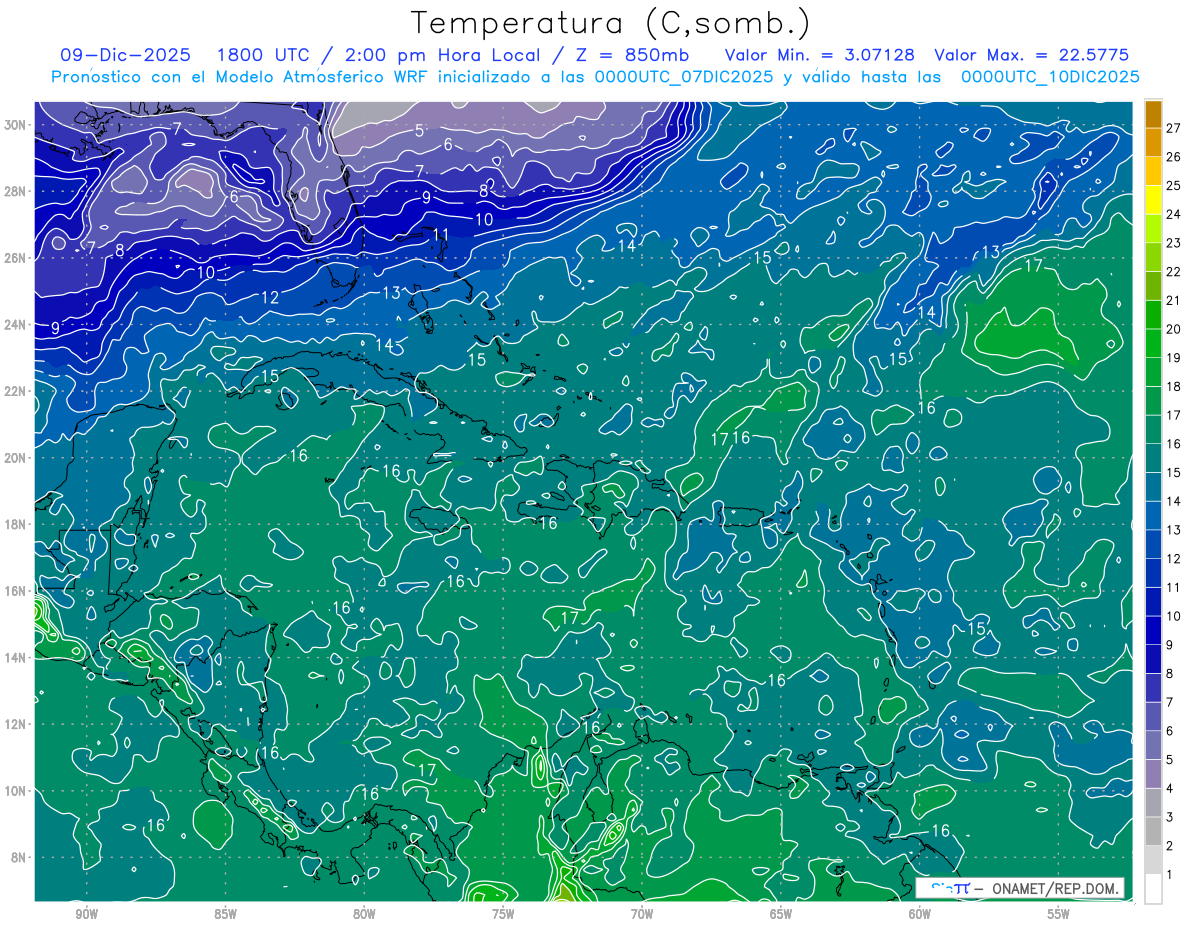Image resolution: width=1200 pixels, height=927 pixels.
Task: Select valid-until time "0000UTC_10DIC2025"
Action: 1050,77
